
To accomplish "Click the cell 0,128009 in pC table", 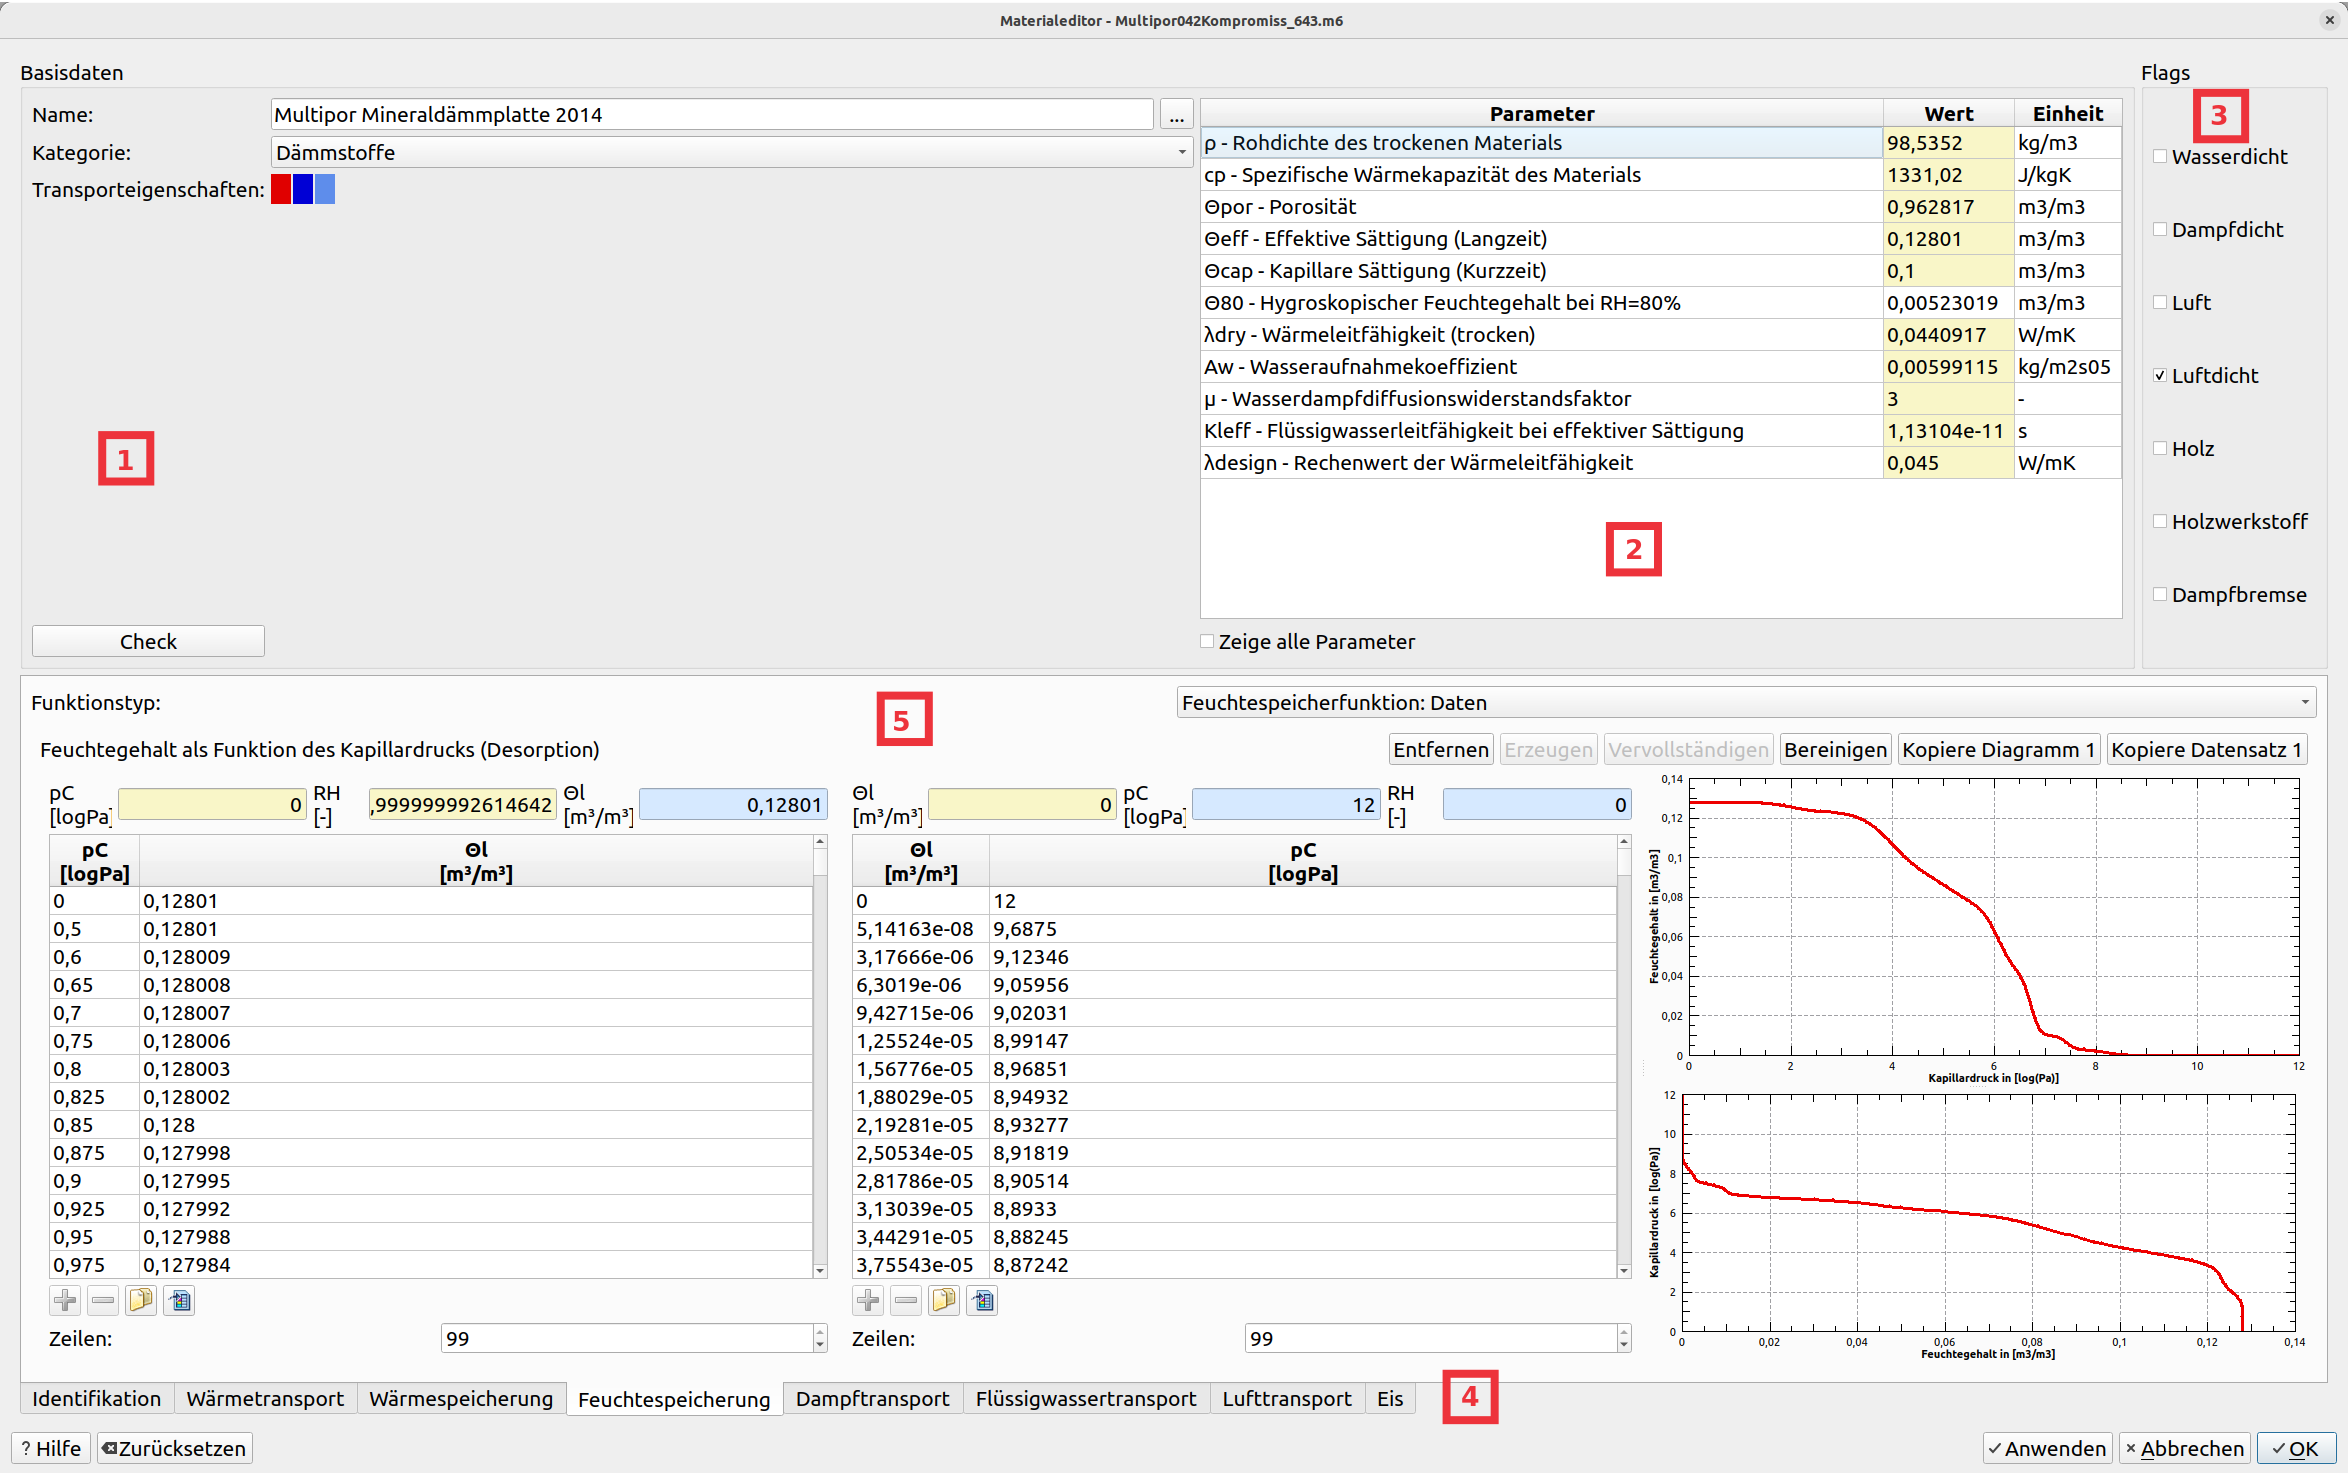I will click(x=476, y=957).
